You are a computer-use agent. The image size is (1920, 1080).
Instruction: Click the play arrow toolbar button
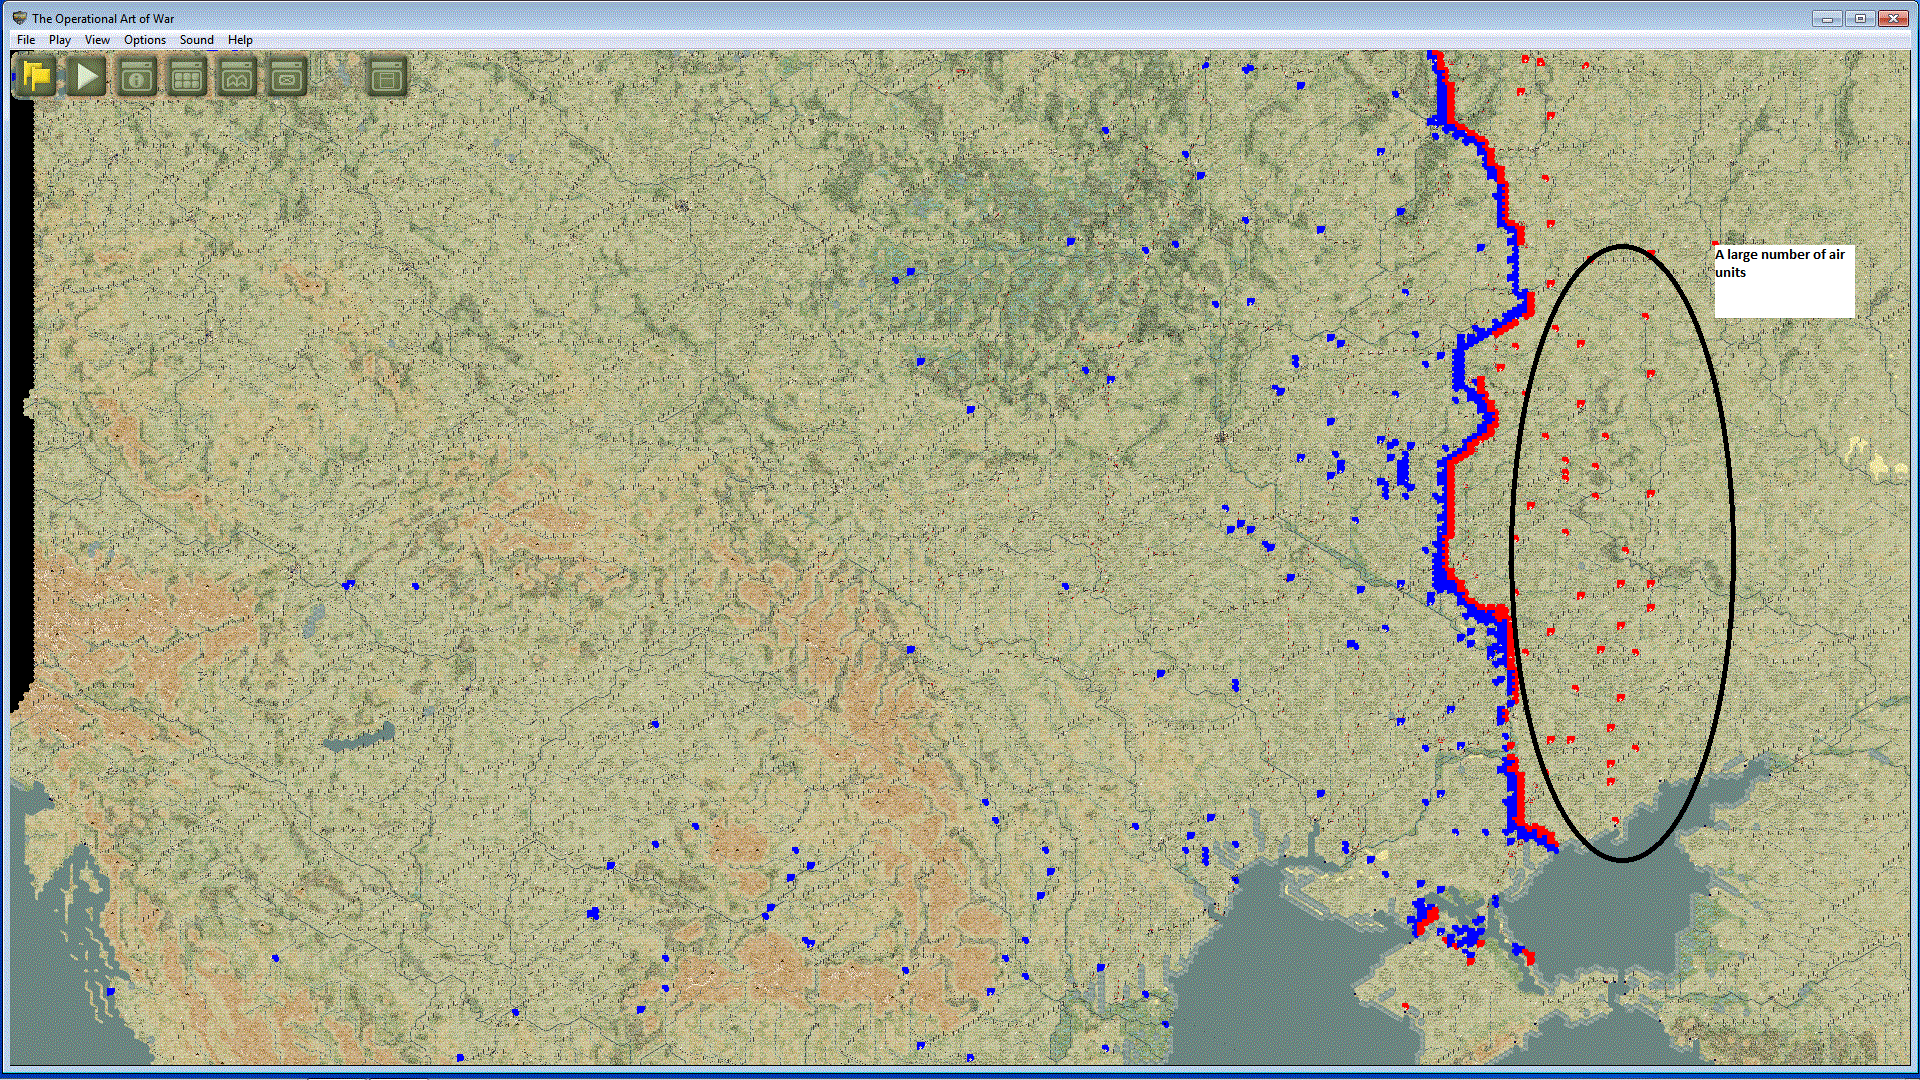pyautogui.click(x=87, y=76)
